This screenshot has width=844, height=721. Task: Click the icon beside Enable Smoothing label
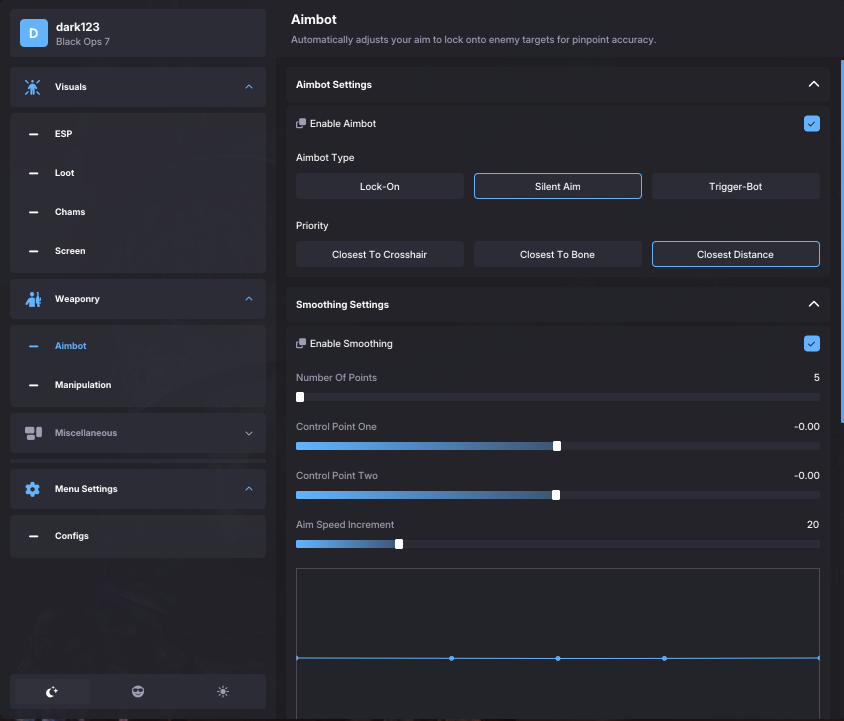tap(301, 344)
